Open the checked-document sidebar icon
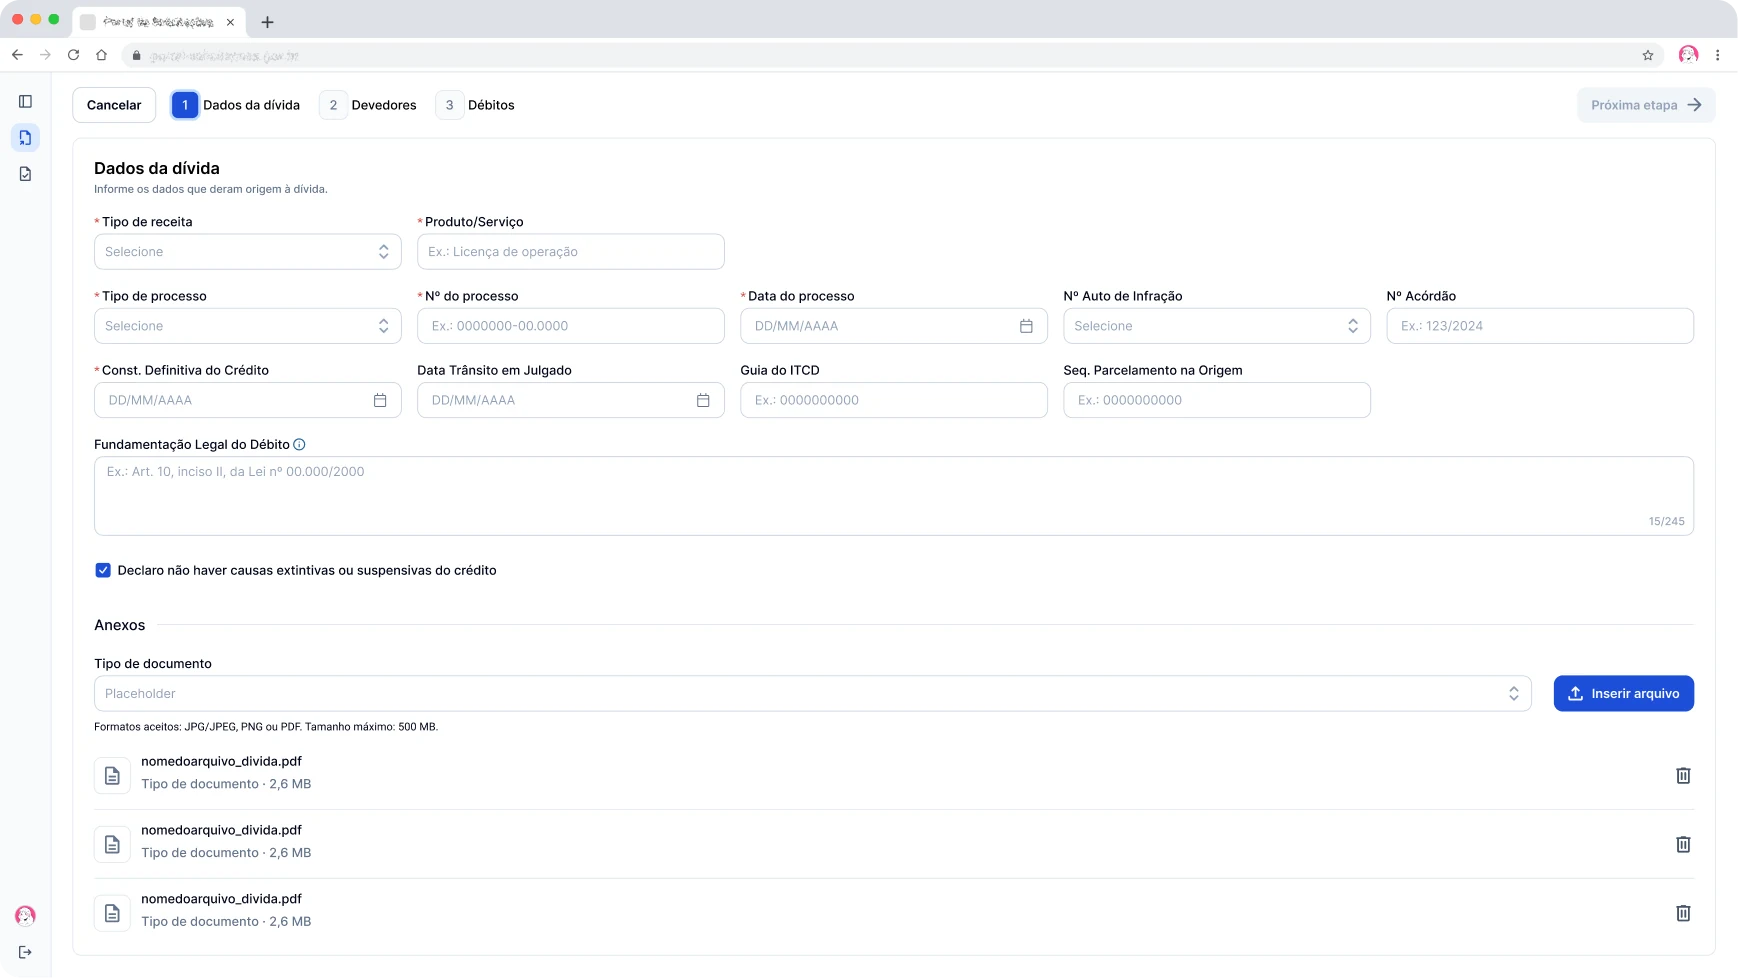The height and width of the screenshot is (978, 1738). tap(25, 174)
